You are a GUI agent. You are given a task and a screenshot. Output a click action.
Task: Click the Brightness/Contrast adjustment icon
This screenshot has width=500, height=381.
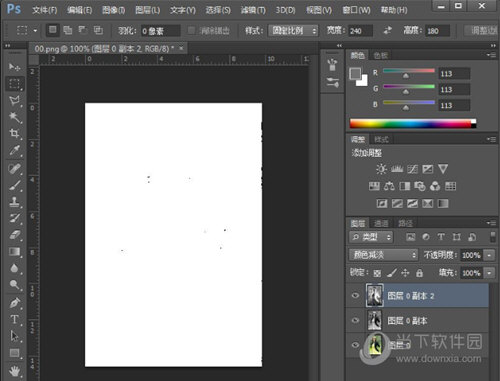point(381,169)
